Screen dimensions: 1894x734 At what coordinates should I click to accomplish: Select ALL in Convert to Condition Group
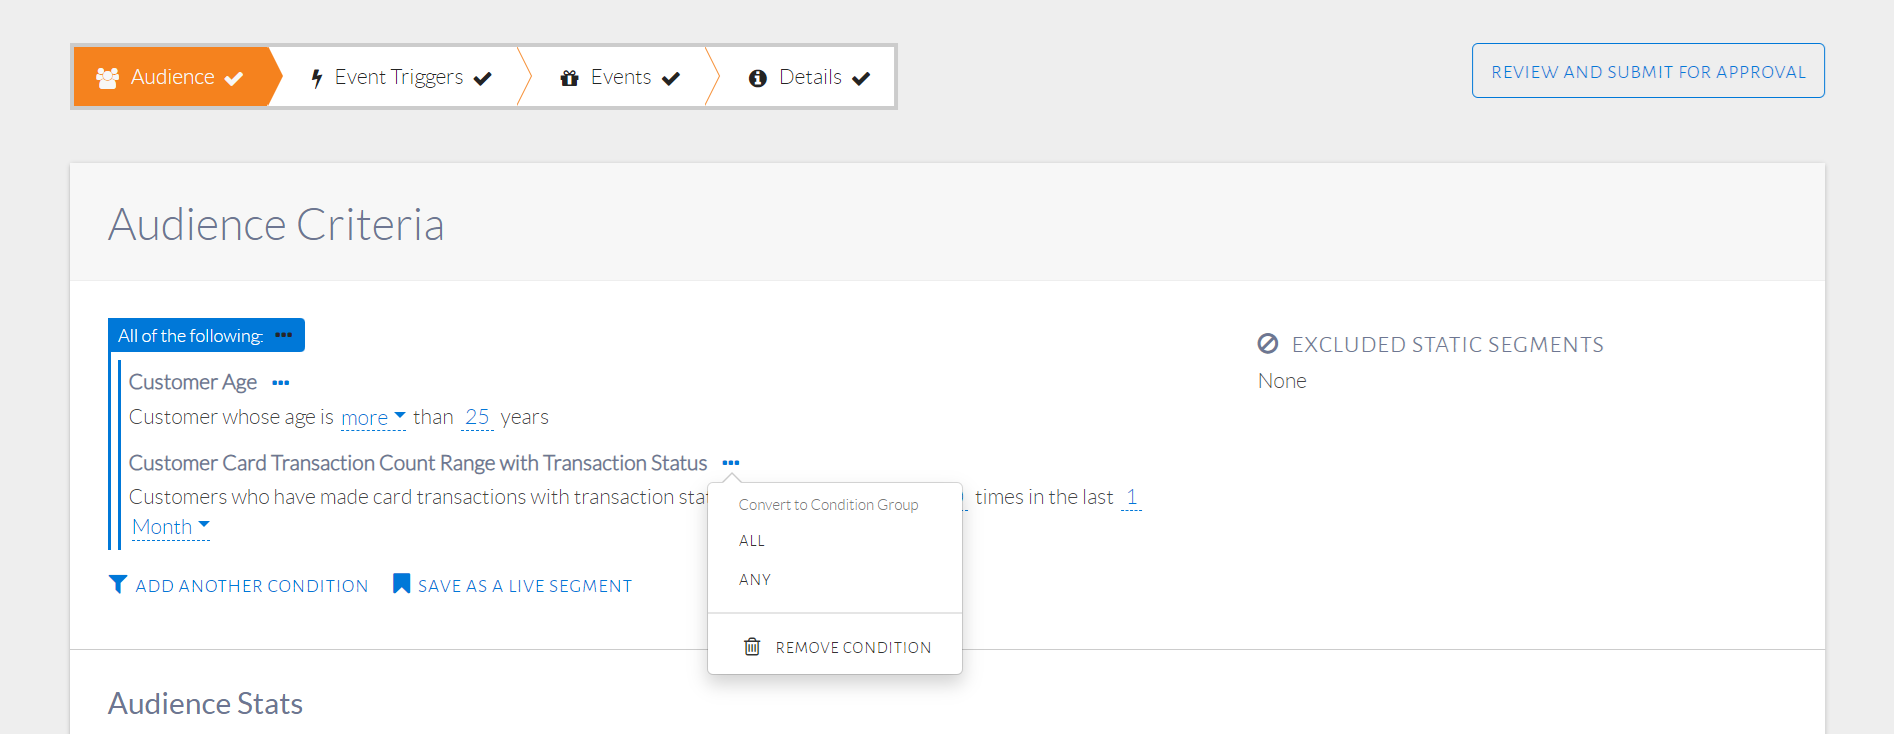pos(752,541)
